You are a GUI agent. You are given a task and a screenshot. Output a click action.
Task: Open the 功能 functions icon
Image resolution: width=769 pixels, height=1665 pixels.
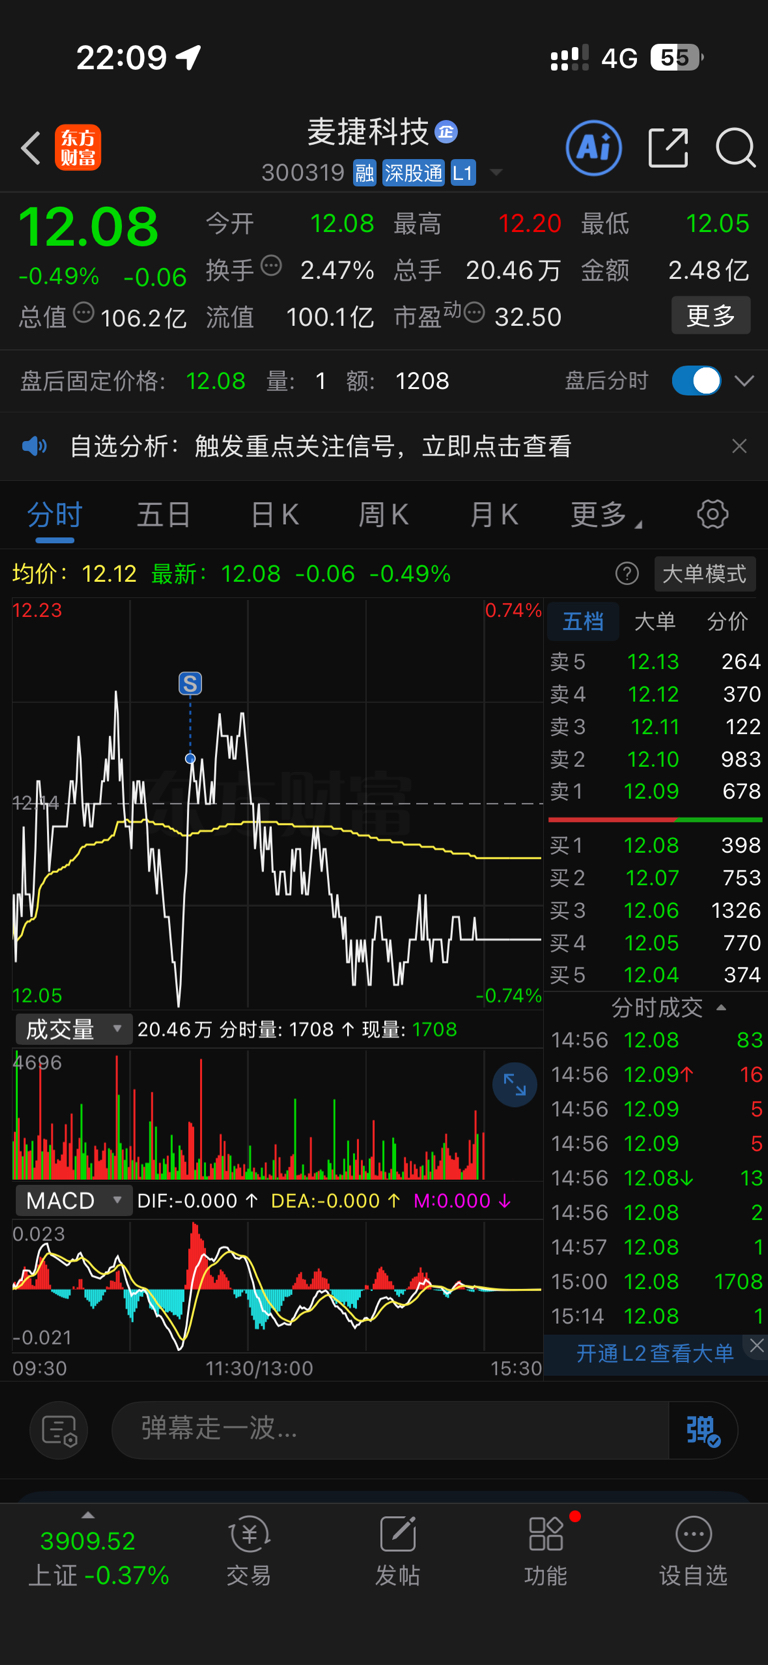(546, 1551)
